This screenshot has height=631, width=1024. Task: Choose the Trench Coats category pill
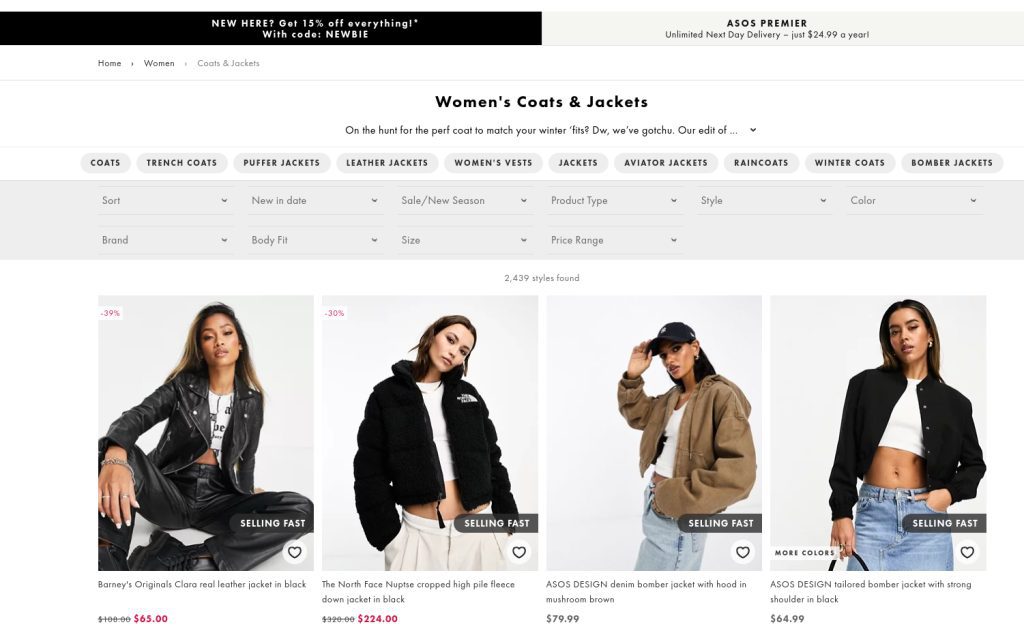coord(182,163)
